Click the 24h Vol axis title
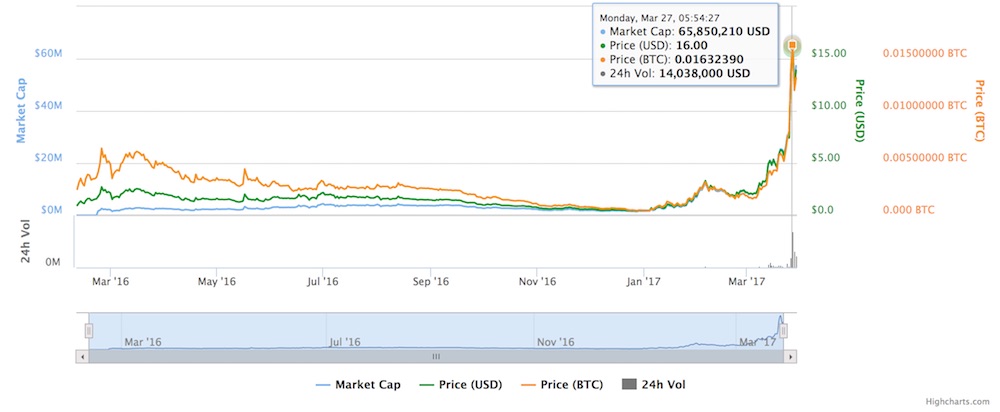The width and height of the screenshot is (1000, 412). click(26, 243)
